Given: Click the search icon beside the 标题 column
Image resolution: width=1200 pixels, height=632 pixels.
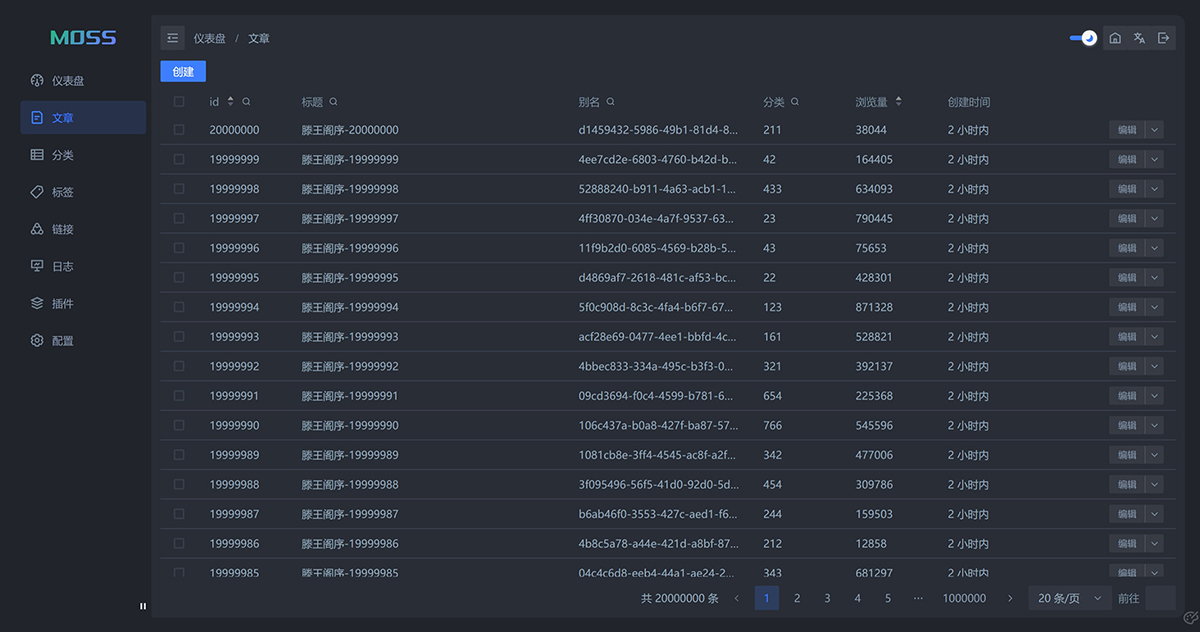Looking at the screenshot, I should [x=334, y=102].
